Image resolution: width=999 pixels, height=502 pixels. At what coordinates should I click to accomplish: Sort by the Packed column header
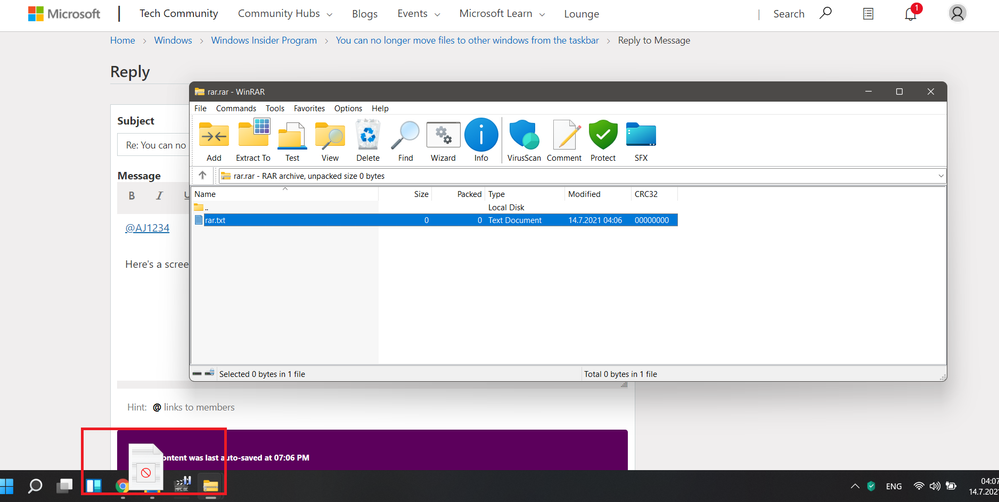click(x=458, y=194)
